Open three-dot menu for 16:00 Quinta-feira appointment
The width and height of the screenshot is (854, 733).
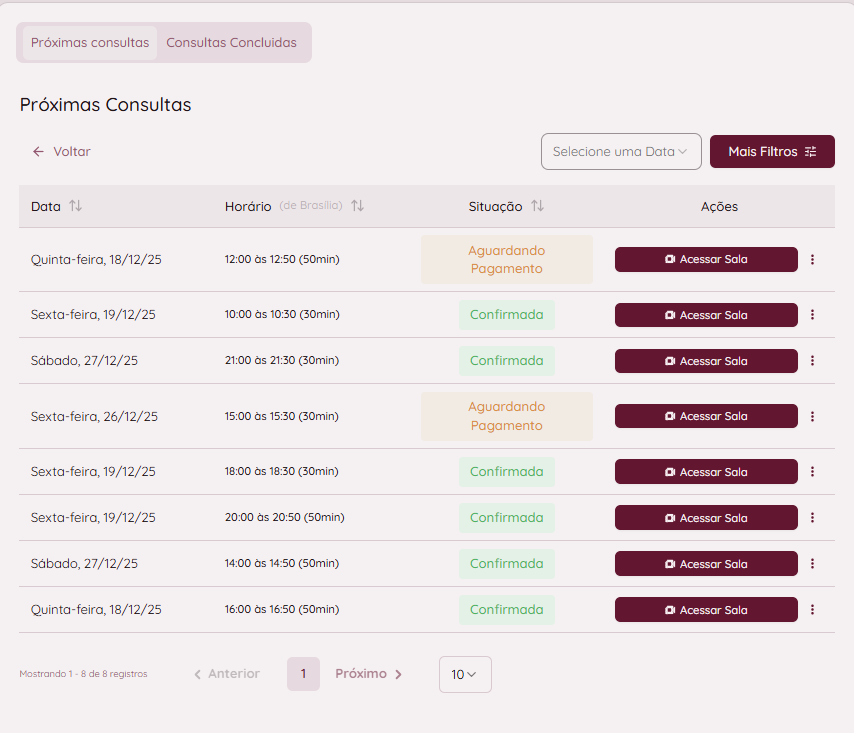coord(812,610)
